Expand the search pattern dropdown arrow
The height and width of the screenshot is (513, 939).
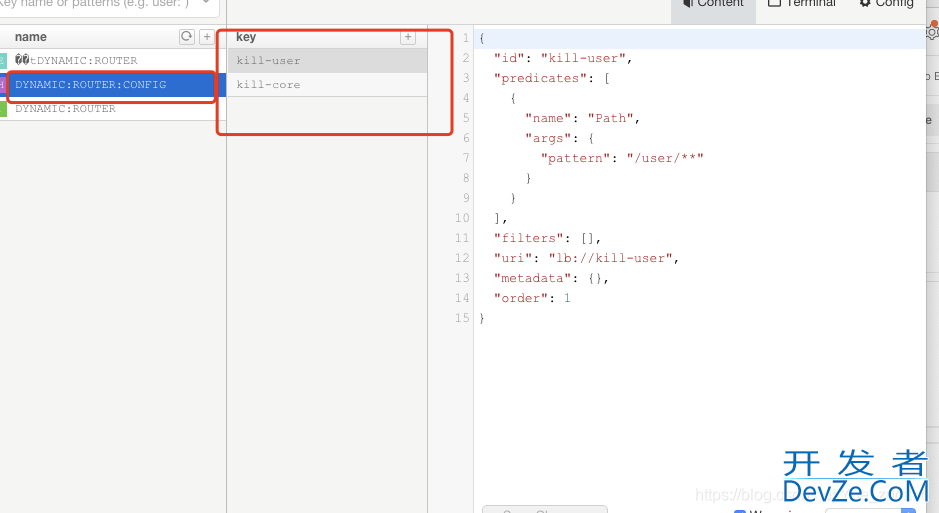[206, 2]
